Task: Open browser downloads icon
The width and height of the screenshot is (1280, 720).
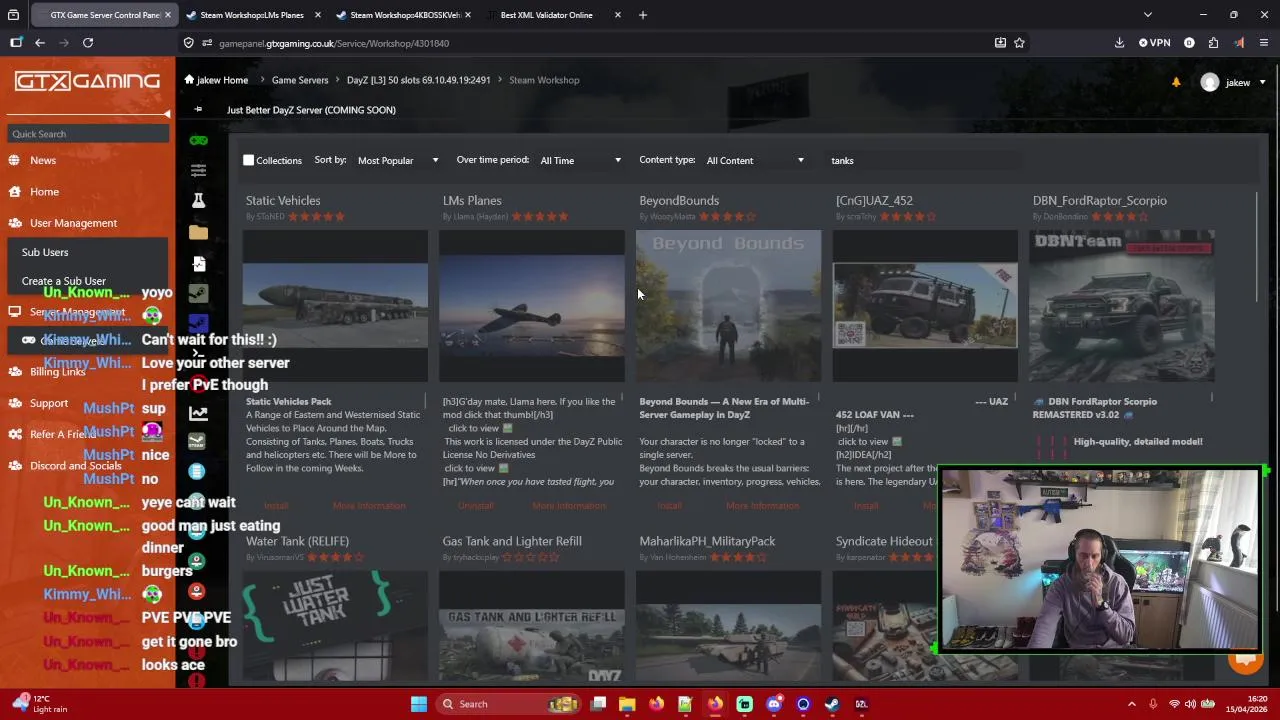Action: [1119, 43]
